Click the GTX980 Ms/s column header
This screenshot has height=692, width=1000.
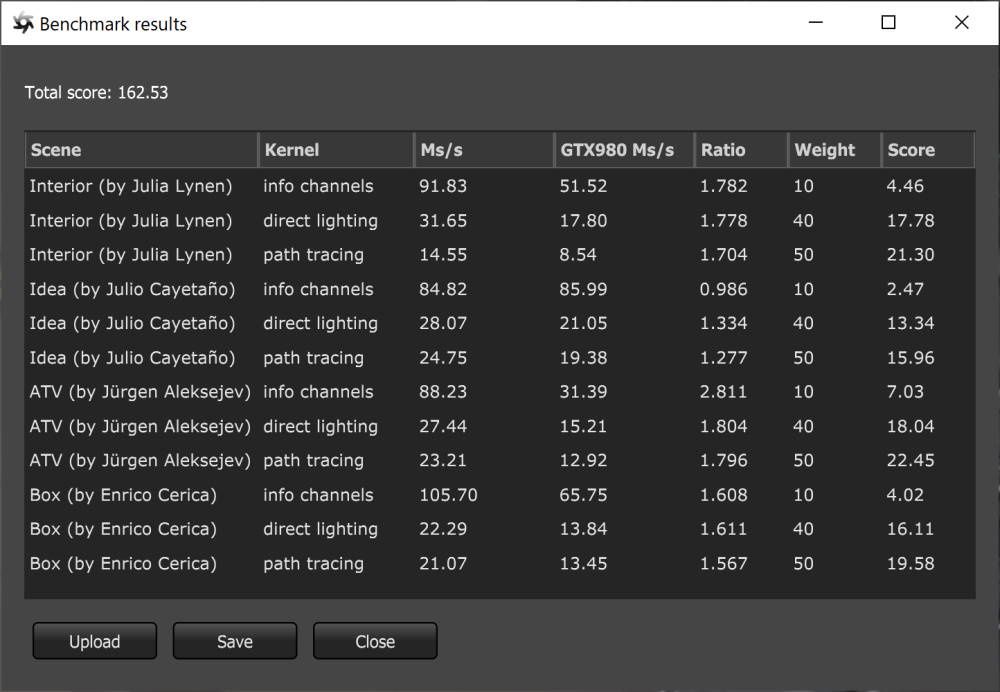[x=624, y=150]
